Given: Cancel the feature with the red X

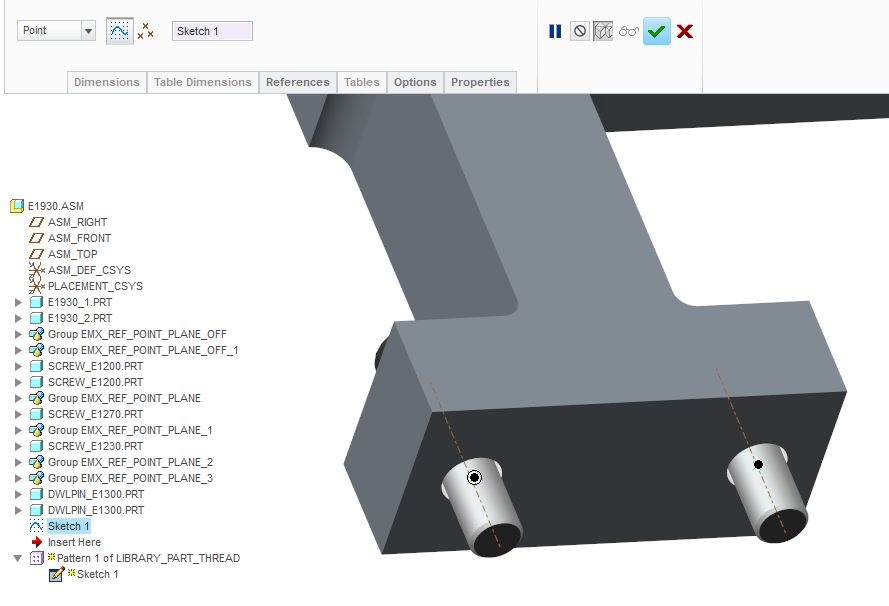Looking at the screenshot, I should (x=685, y=31).
